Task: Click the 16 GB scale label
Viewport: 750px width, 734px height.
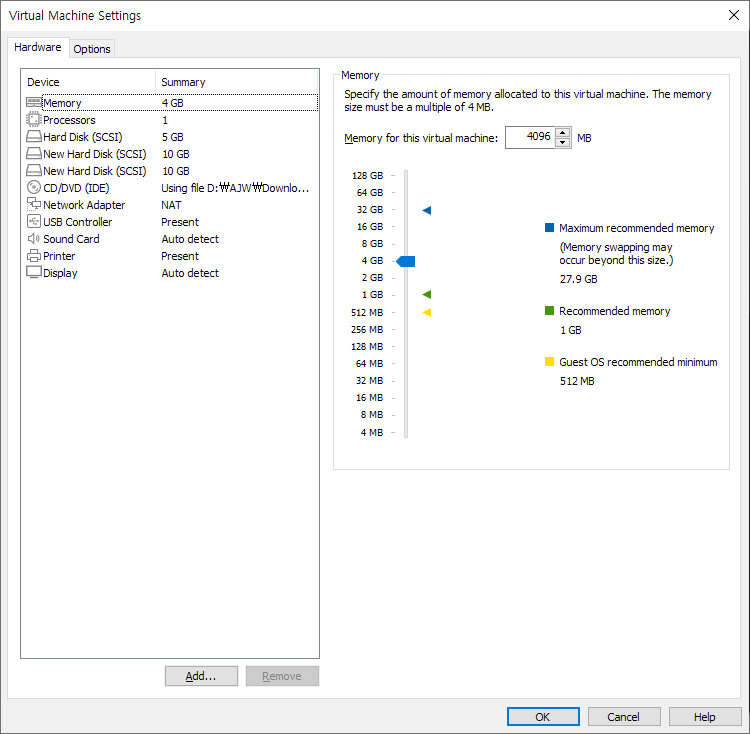Action: (370, 226)
